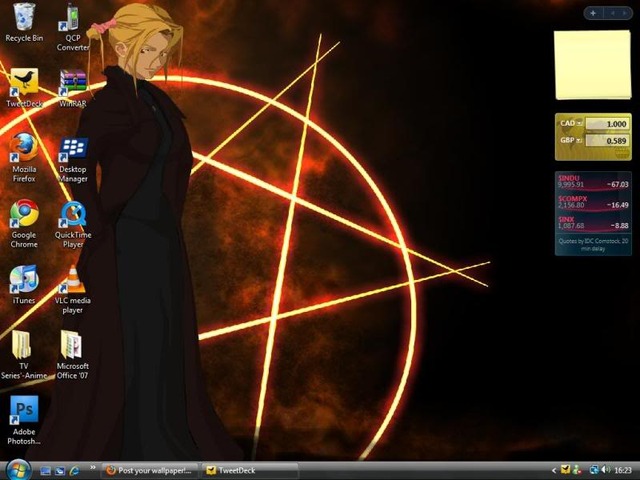Select the Google Chrome desktop icon
This screenshot has height=480, width=640.
pyautogui.click(x=24, y=224)
